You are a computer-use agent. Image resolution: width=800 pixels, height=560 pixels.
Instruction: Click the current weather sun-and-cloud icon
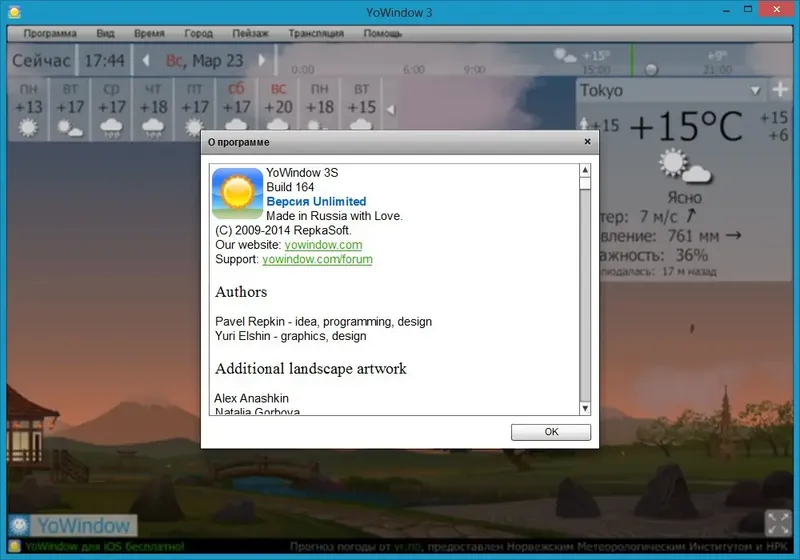684,166
